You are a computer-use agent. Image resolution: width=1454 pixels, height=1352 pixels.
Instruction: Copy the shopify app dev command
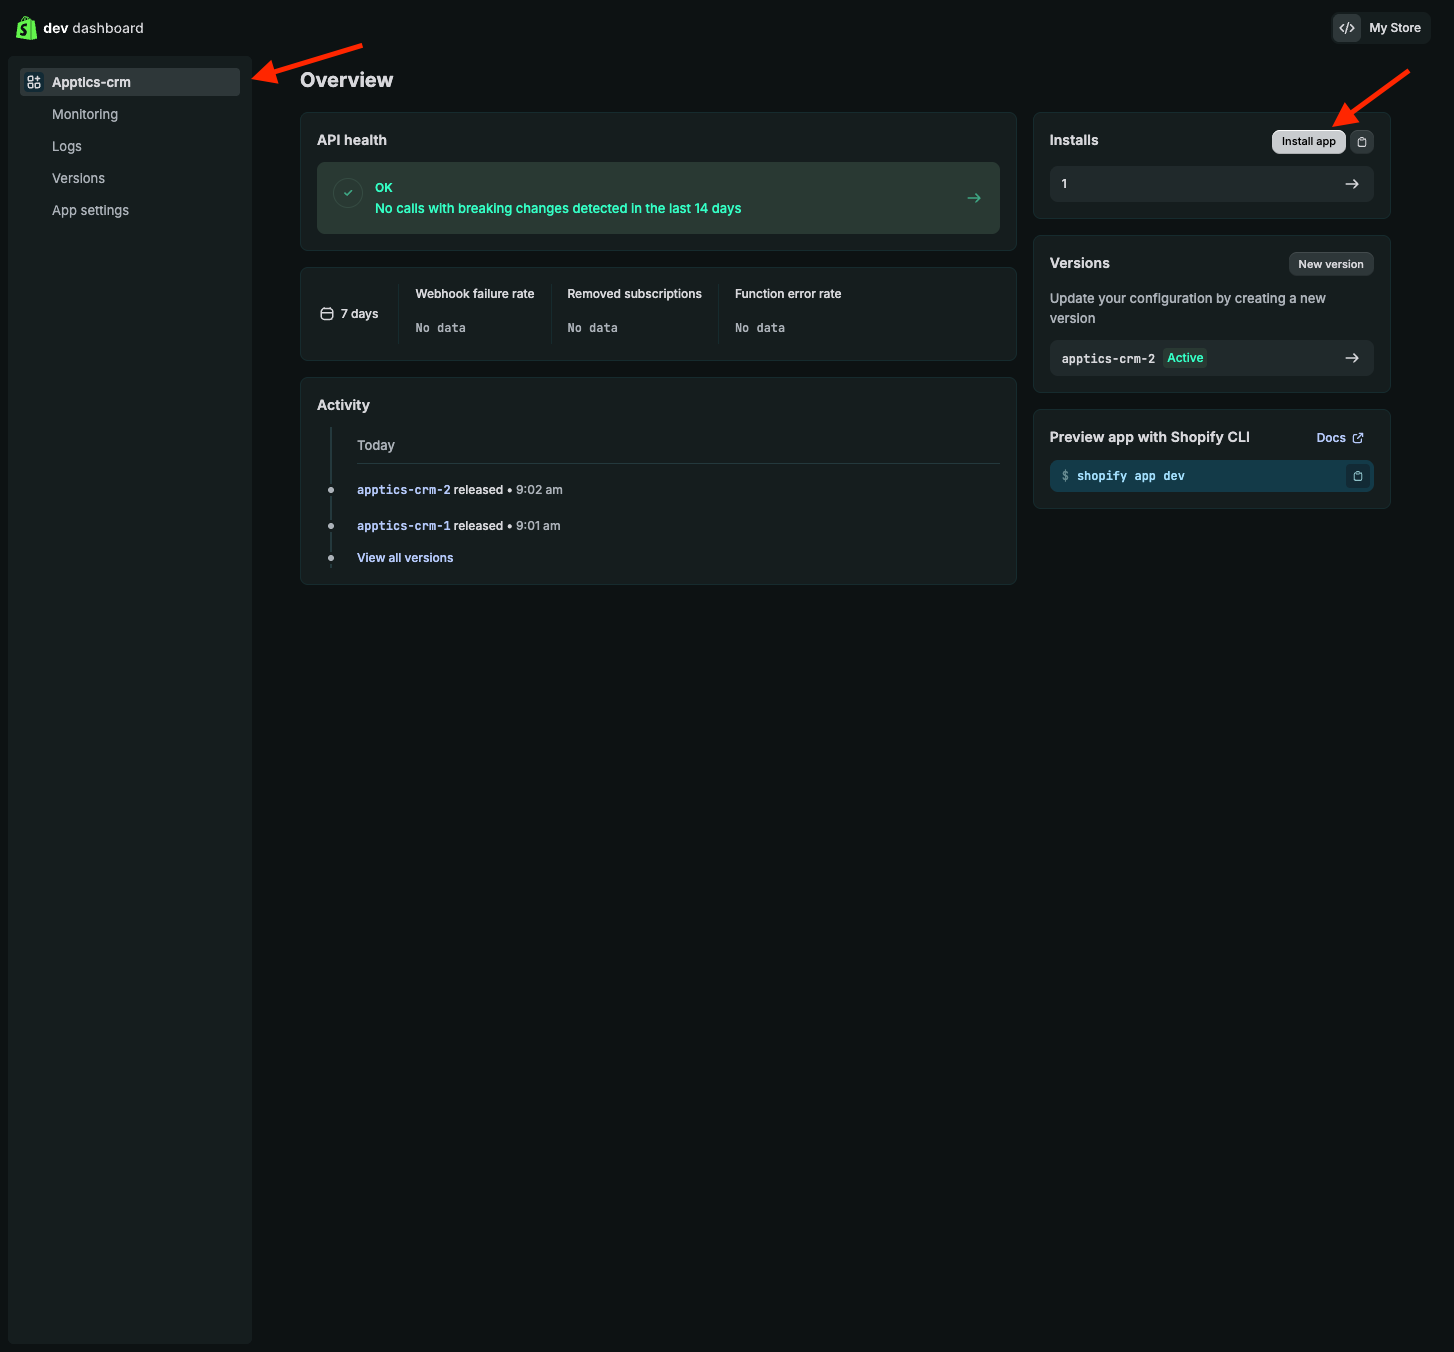1358,476
